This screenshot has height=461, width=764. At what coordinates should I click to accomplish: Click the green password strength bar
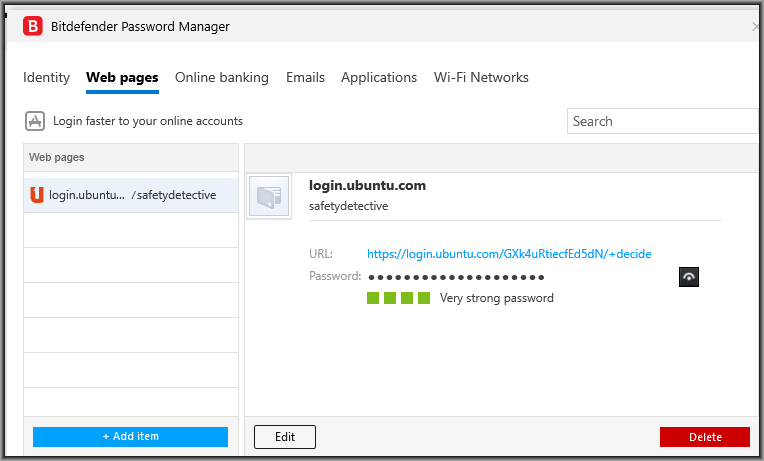point(398,298)
